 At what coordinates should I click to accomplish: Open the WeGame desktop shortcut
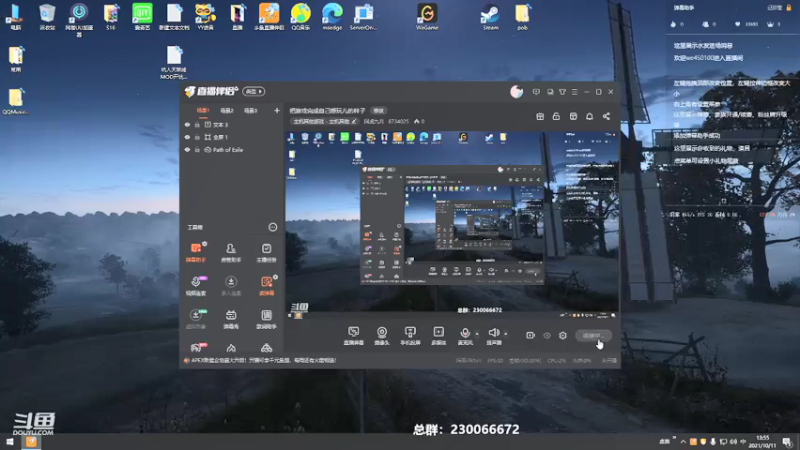click(427, 17)
